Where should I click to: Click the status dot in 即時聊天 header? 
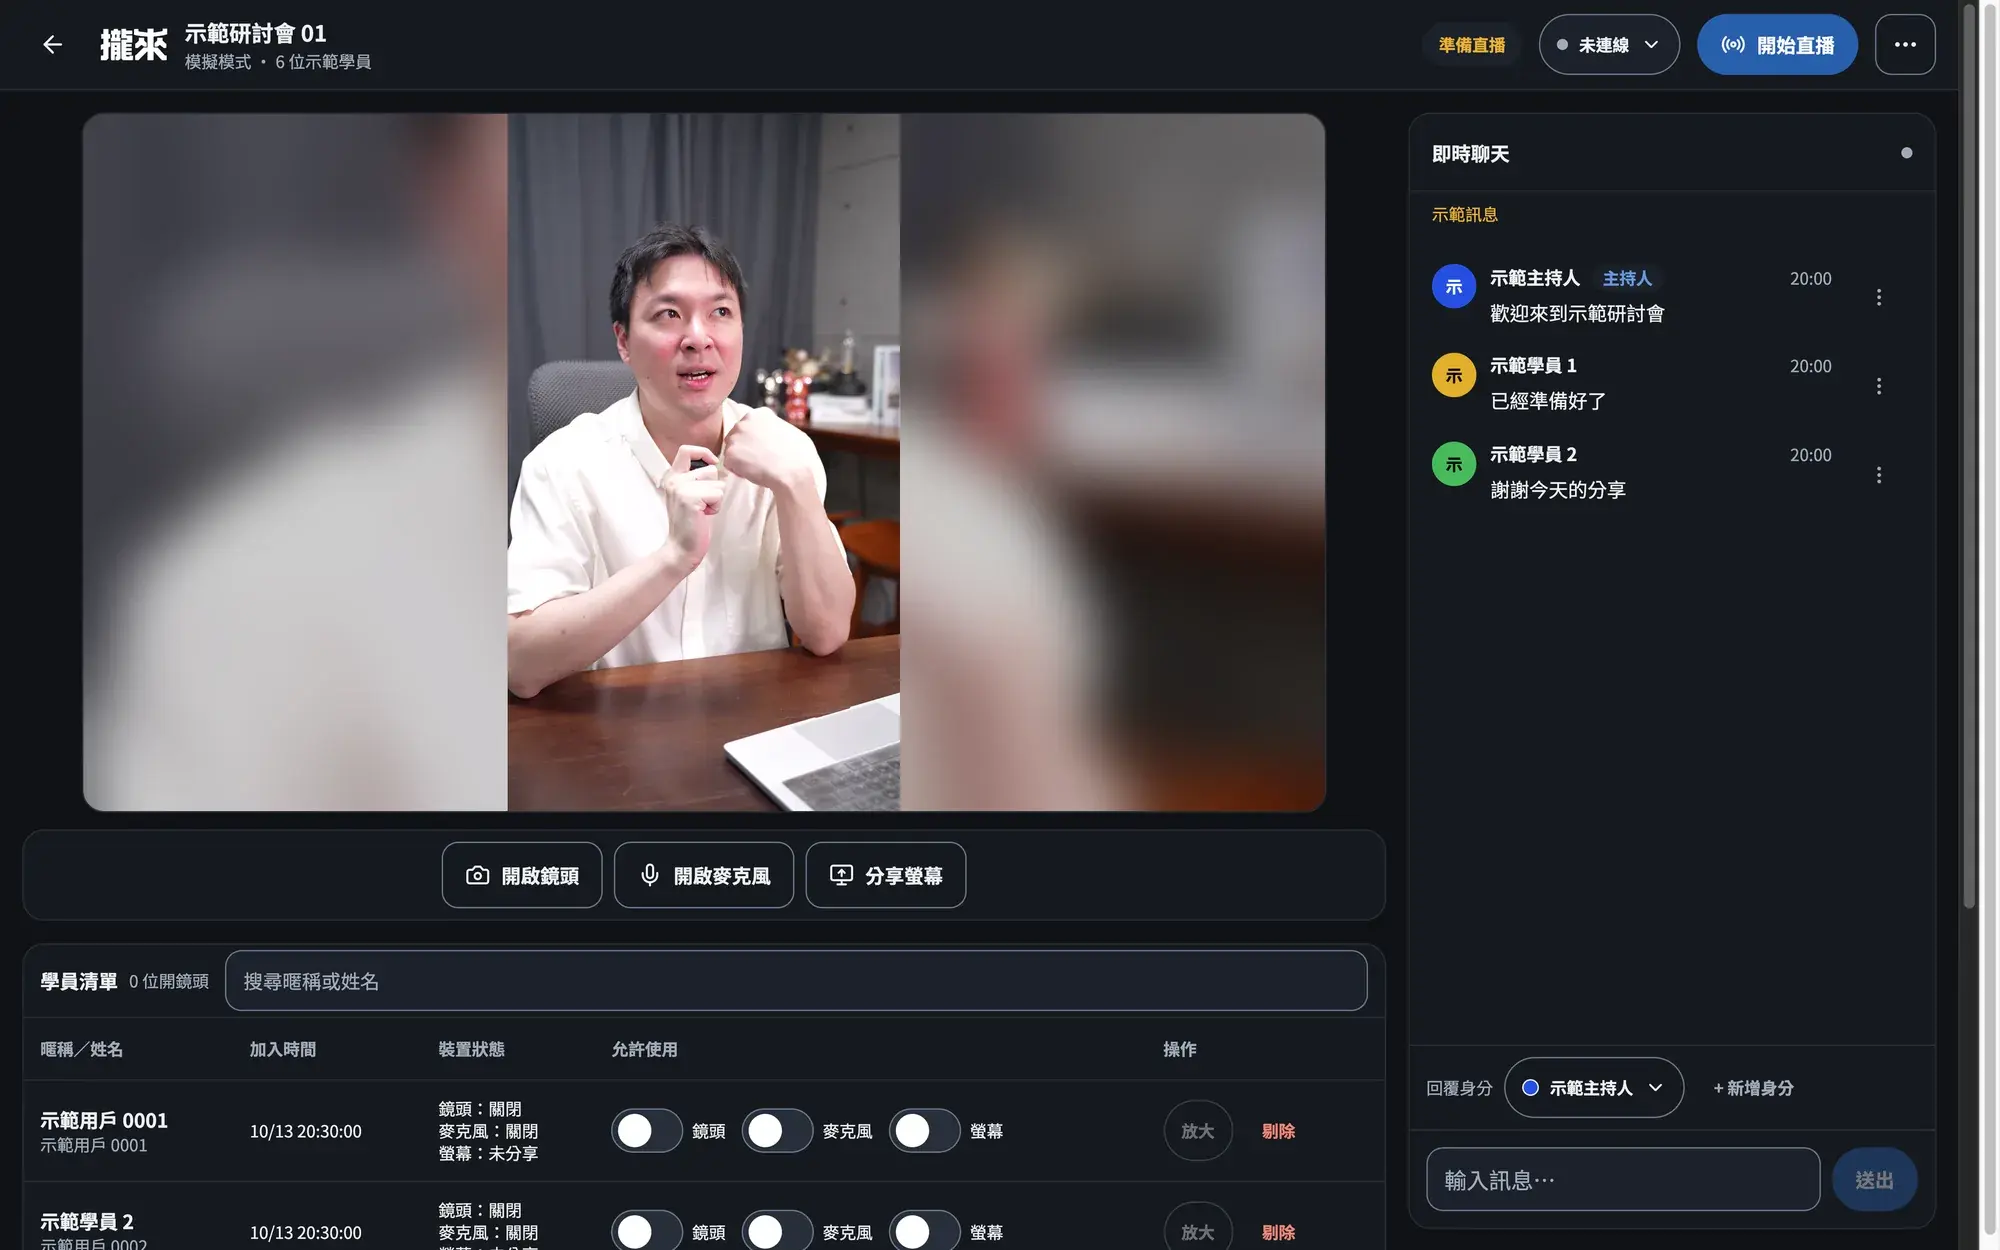coord(1906,153)
